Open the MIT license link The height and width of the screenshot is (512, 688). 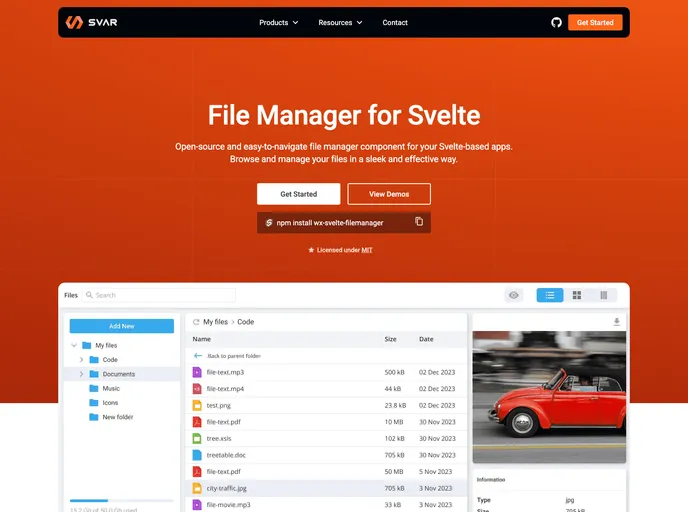point(367,250)
